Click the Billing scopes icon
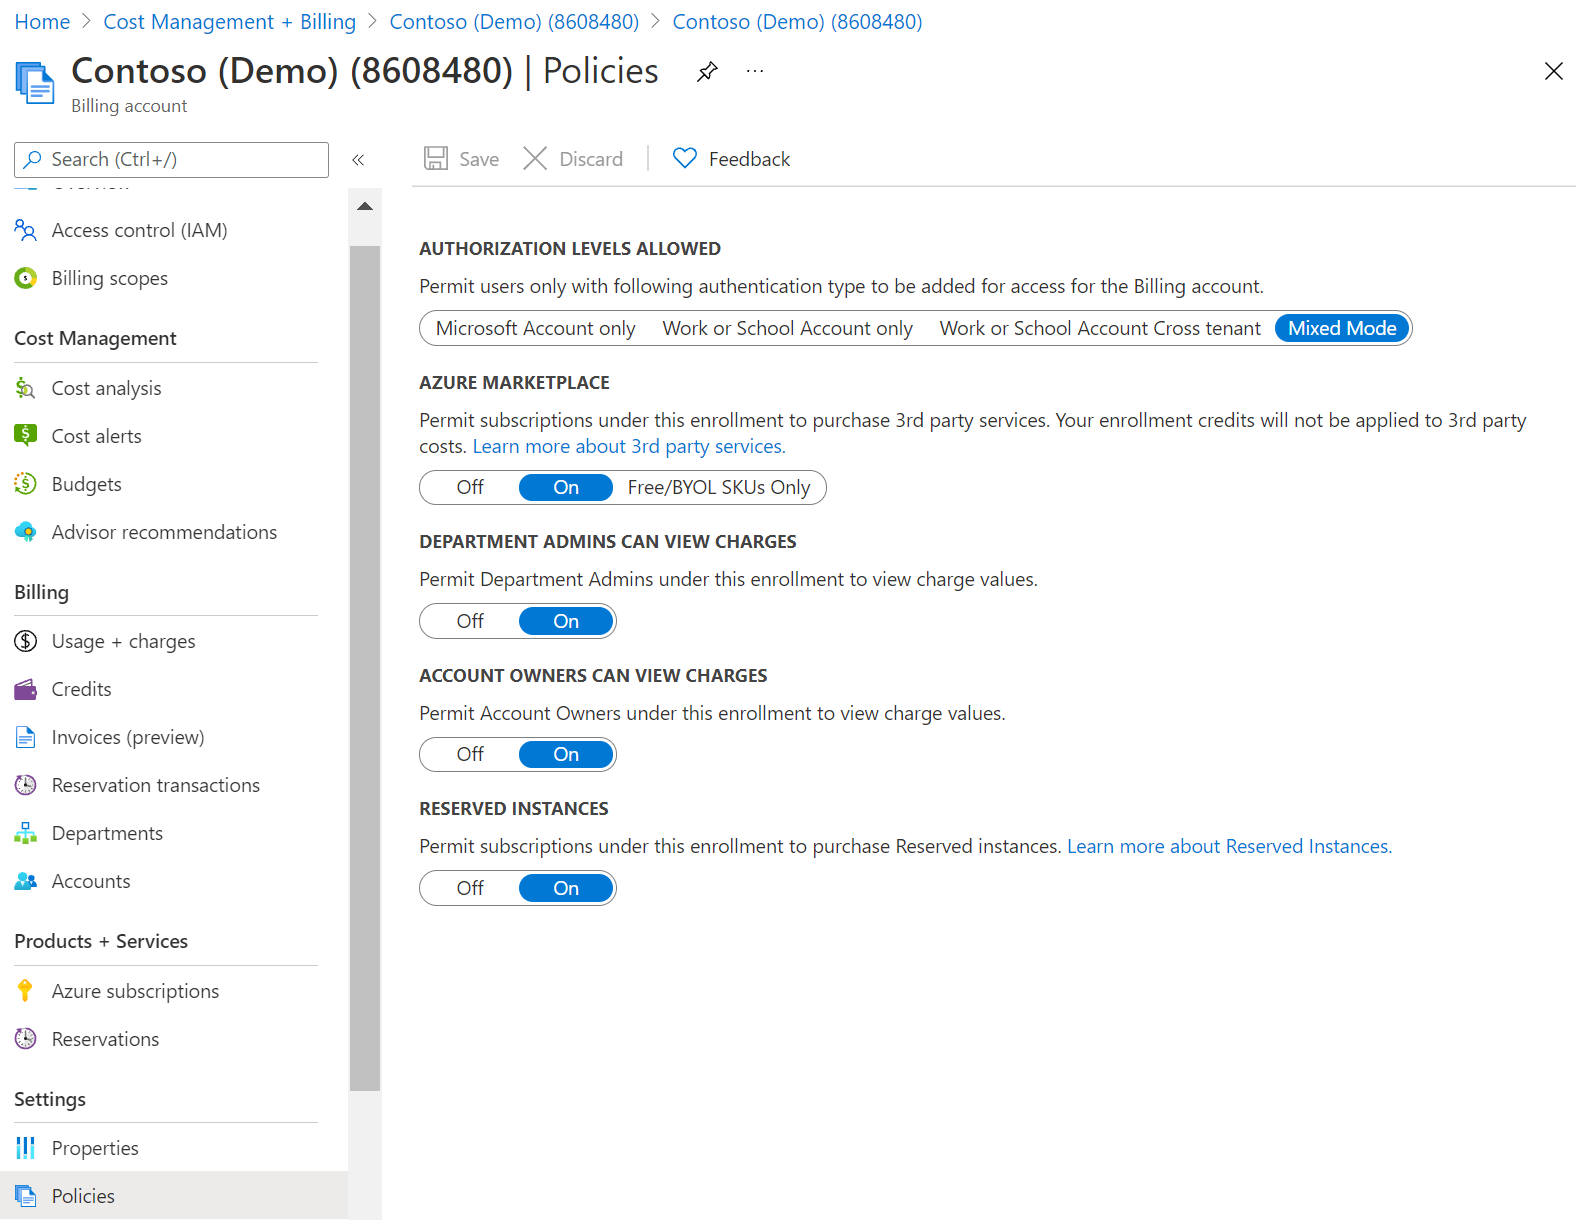 pyautogui.click(x=26, y=278)
